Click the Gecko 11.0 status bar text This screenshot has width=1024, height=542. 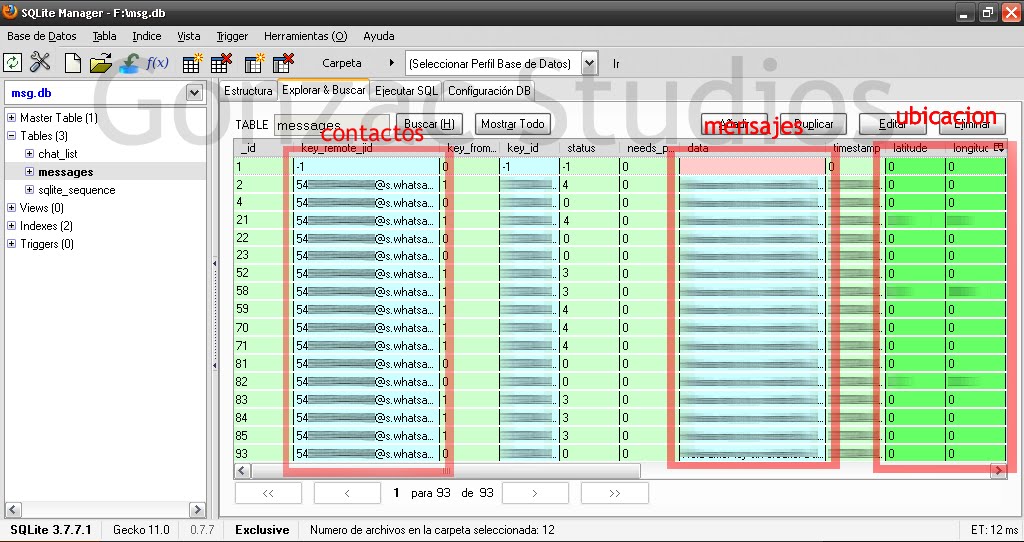(x=141, y=530)
